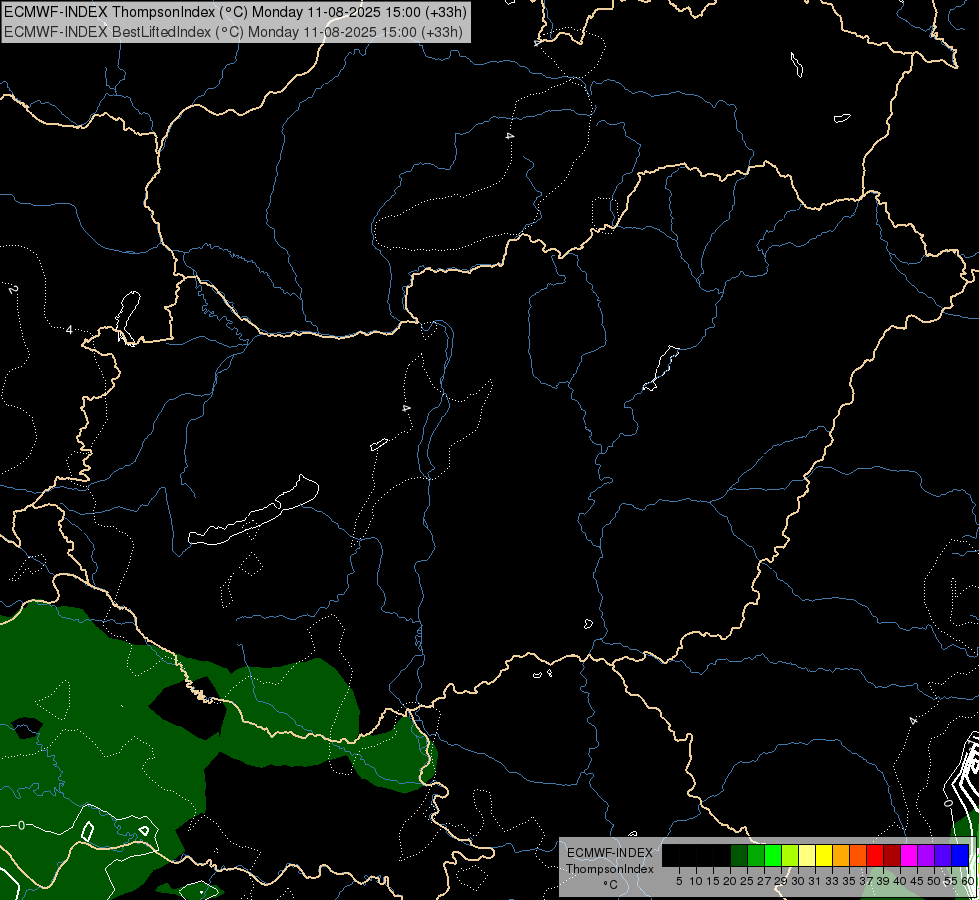This screenshot has width=979, height=900.
Task: Click the legend tick value 5
Action: [x=679, y=881]
